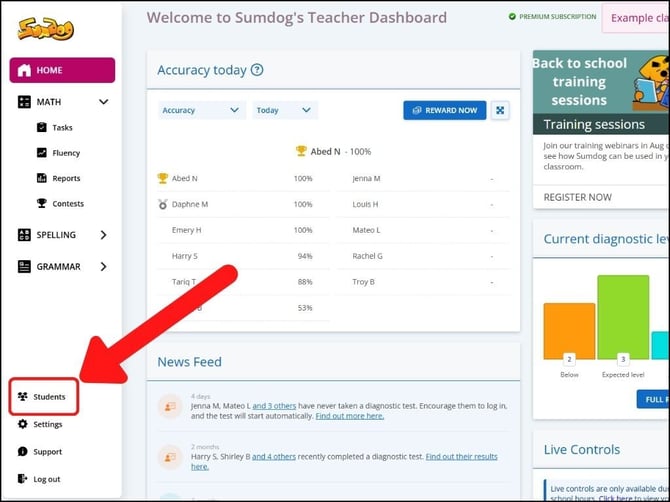Open Fluency under Math
Viewport: 670px width, 502px height.
click(x=66, y=153)
